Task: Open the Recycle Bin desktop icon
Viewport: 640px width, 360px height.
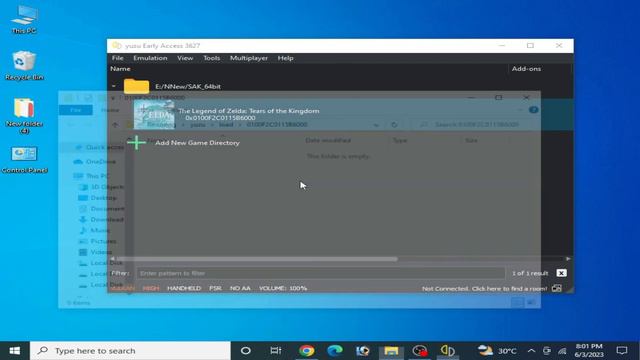Action: [24, 65]
